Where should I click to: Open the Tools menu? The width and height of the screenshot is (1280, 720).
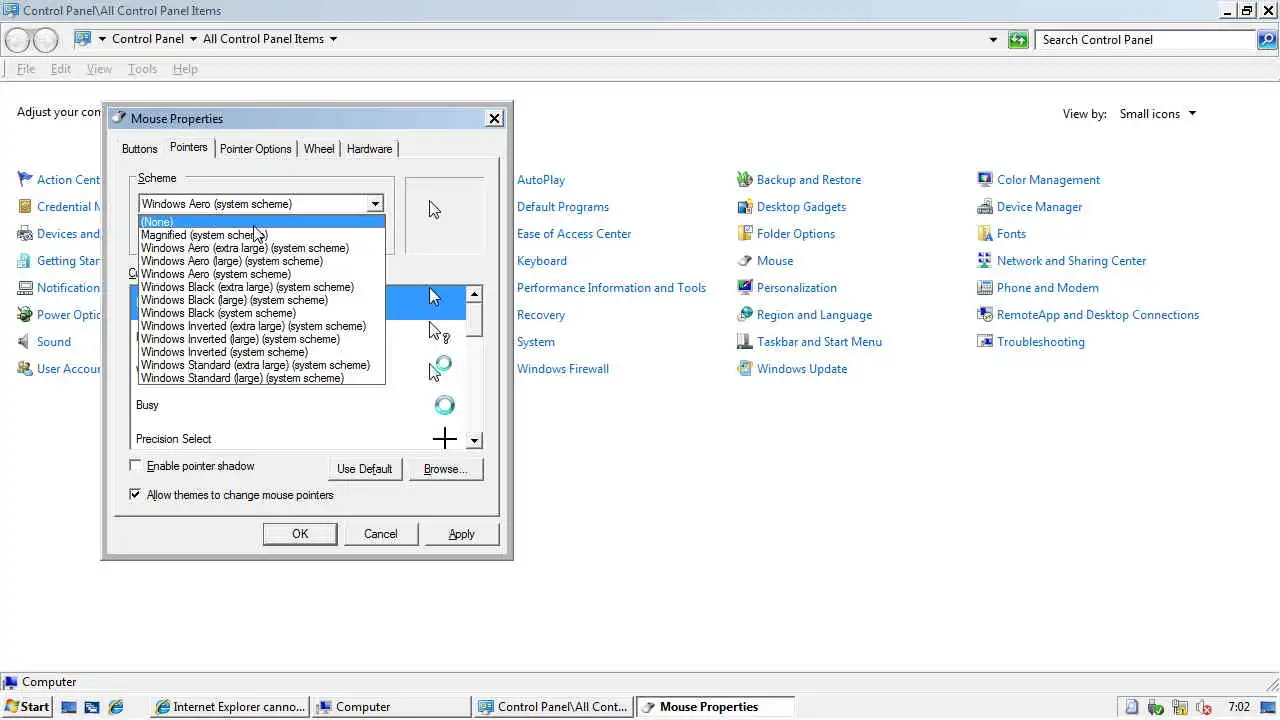(x=142, y=69)
